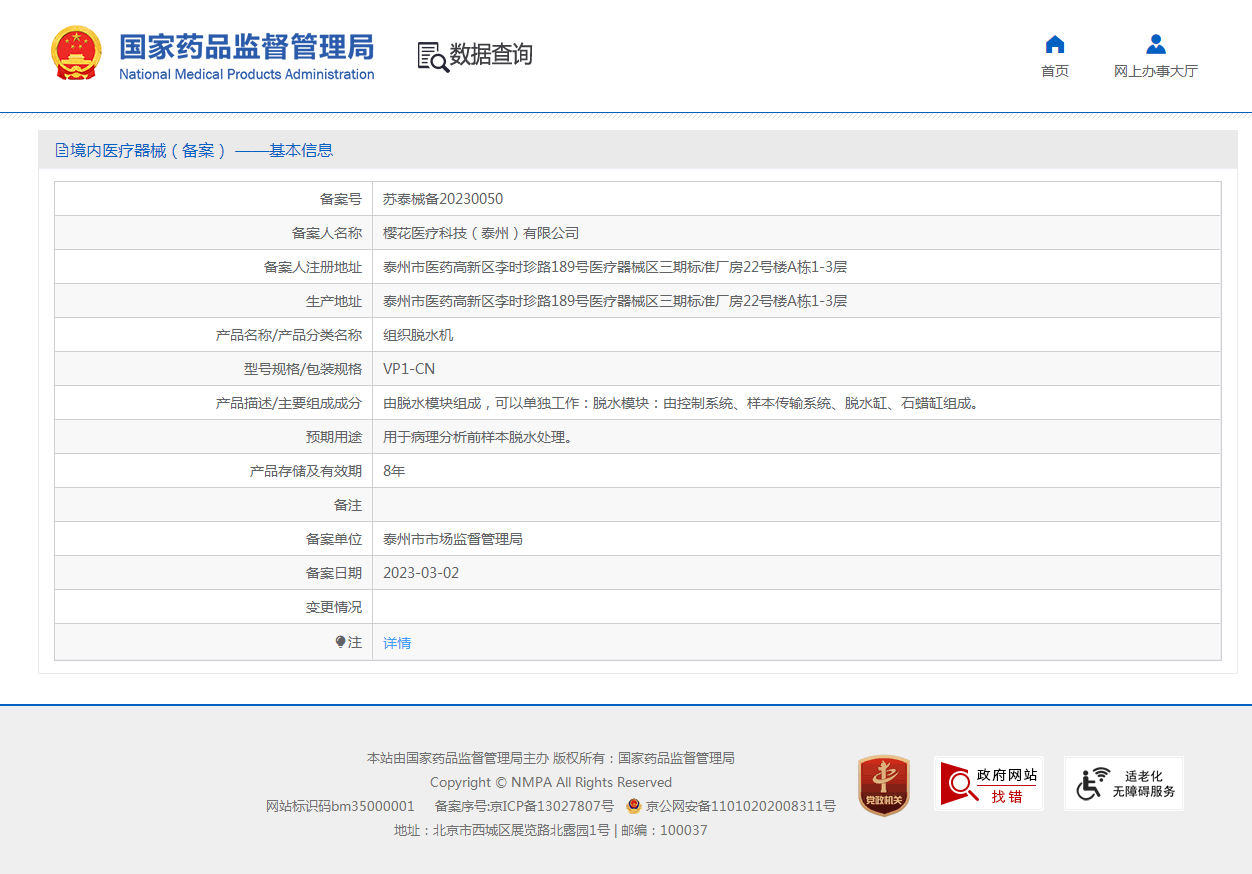Open the 京公网安备11010202008311号 link
This screenshot has width=1252, height=874.
tap(741, 806)
